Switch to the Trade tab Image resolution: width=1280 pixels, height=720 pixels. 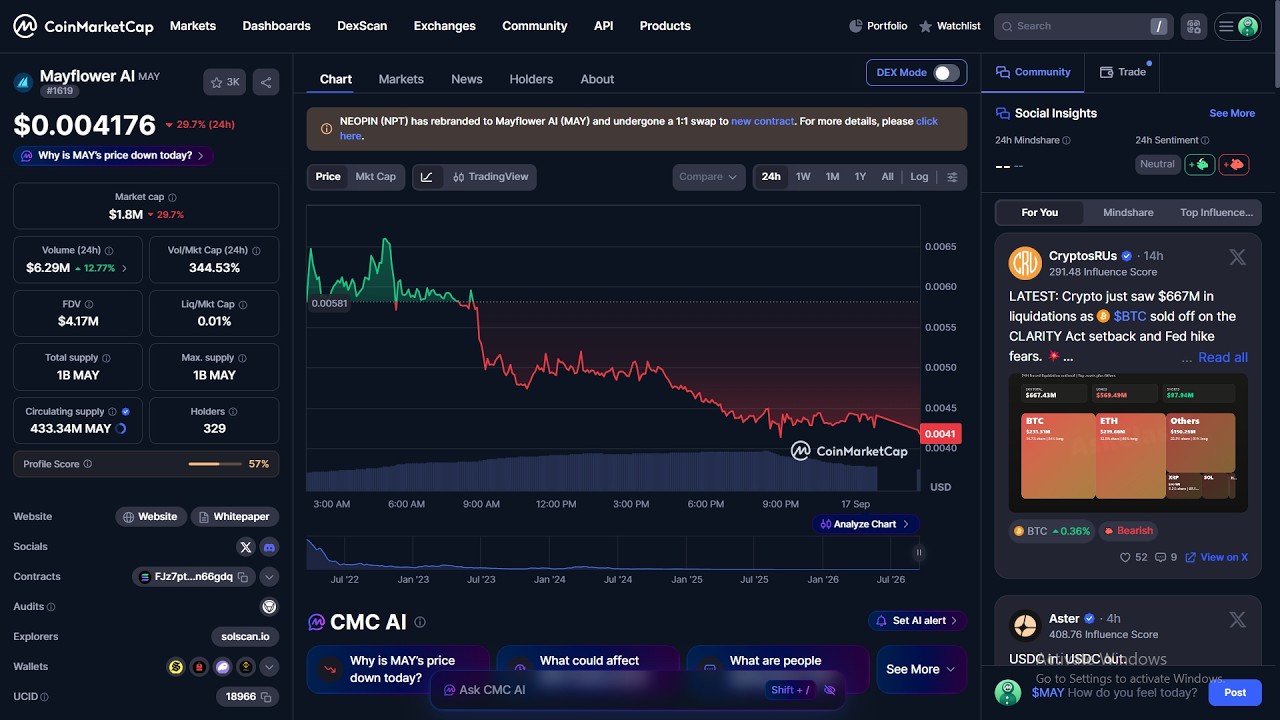[1123, 72]
